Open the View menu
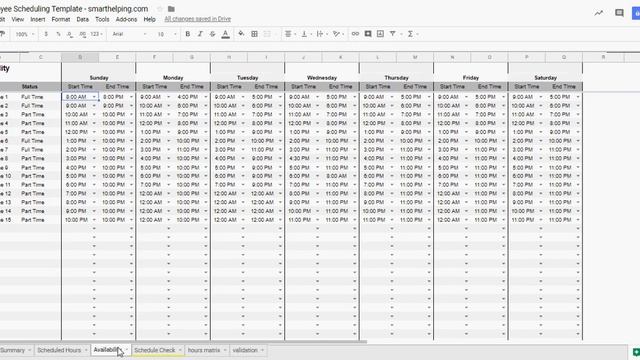 point(18,19)
